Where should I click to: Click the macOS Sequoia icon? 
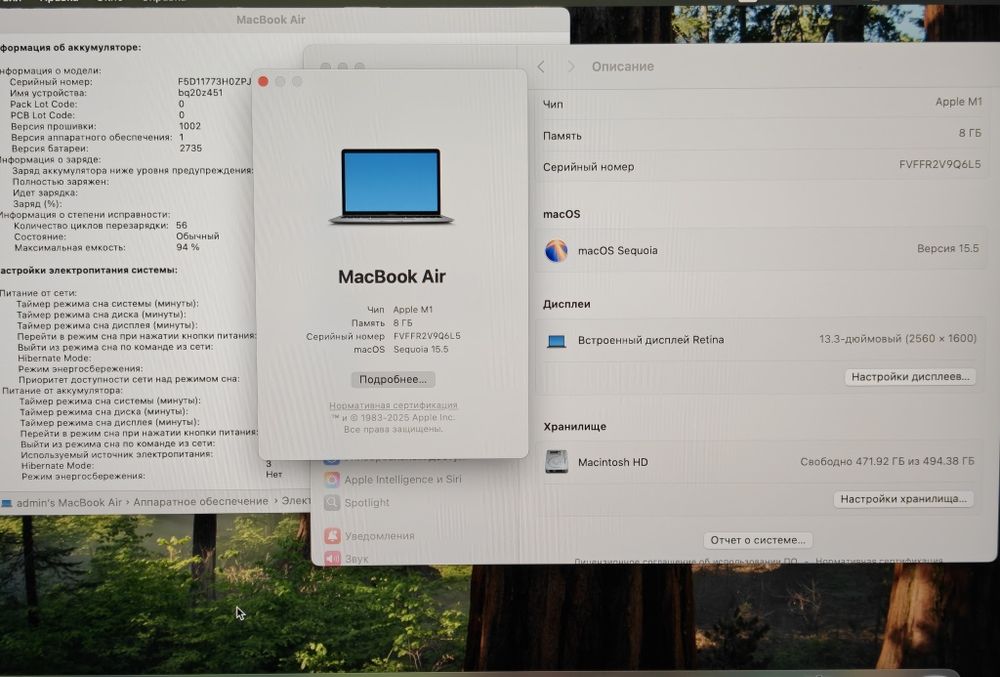556,251
